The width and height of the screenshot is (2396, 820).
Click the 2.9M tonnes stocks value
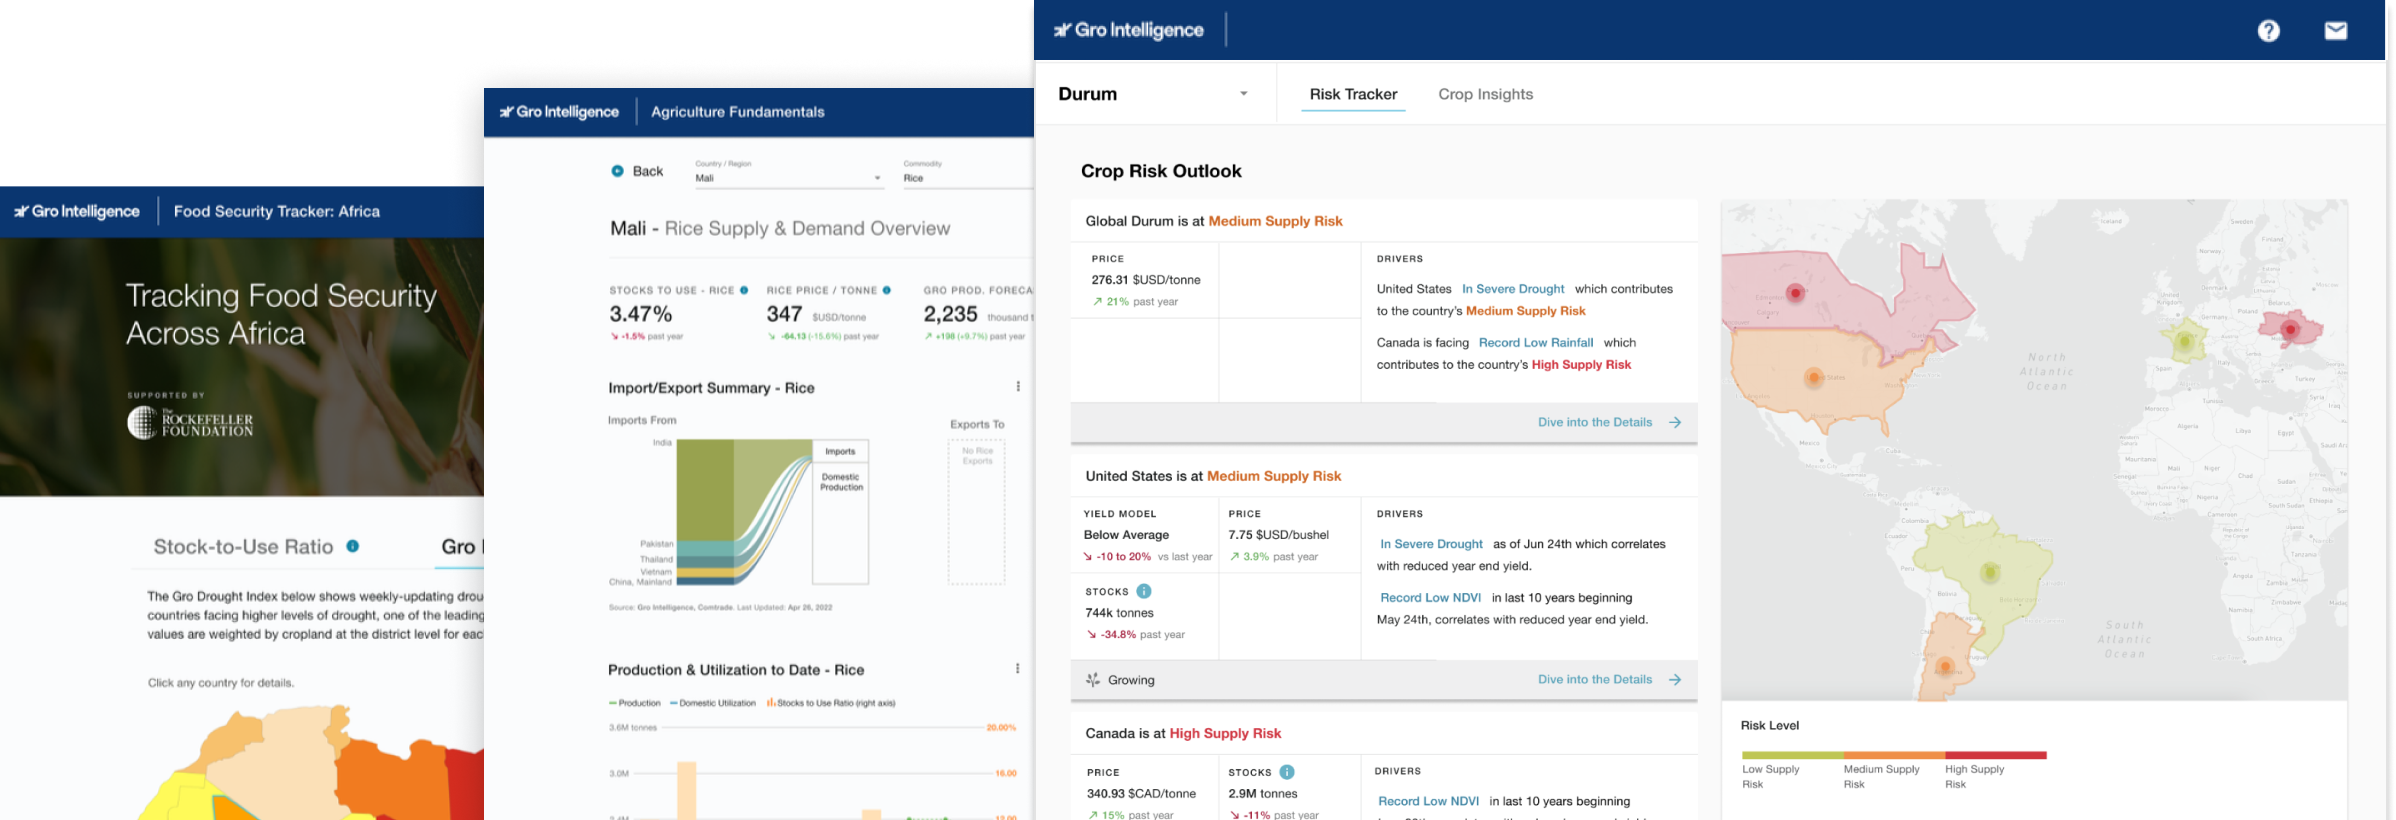point(1263,794)
